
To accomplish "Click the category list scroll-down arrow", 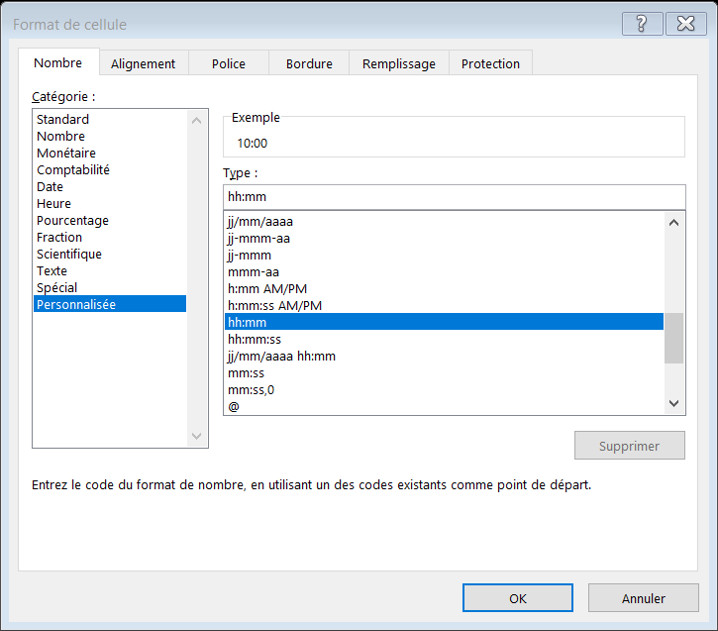I will 196,436.
